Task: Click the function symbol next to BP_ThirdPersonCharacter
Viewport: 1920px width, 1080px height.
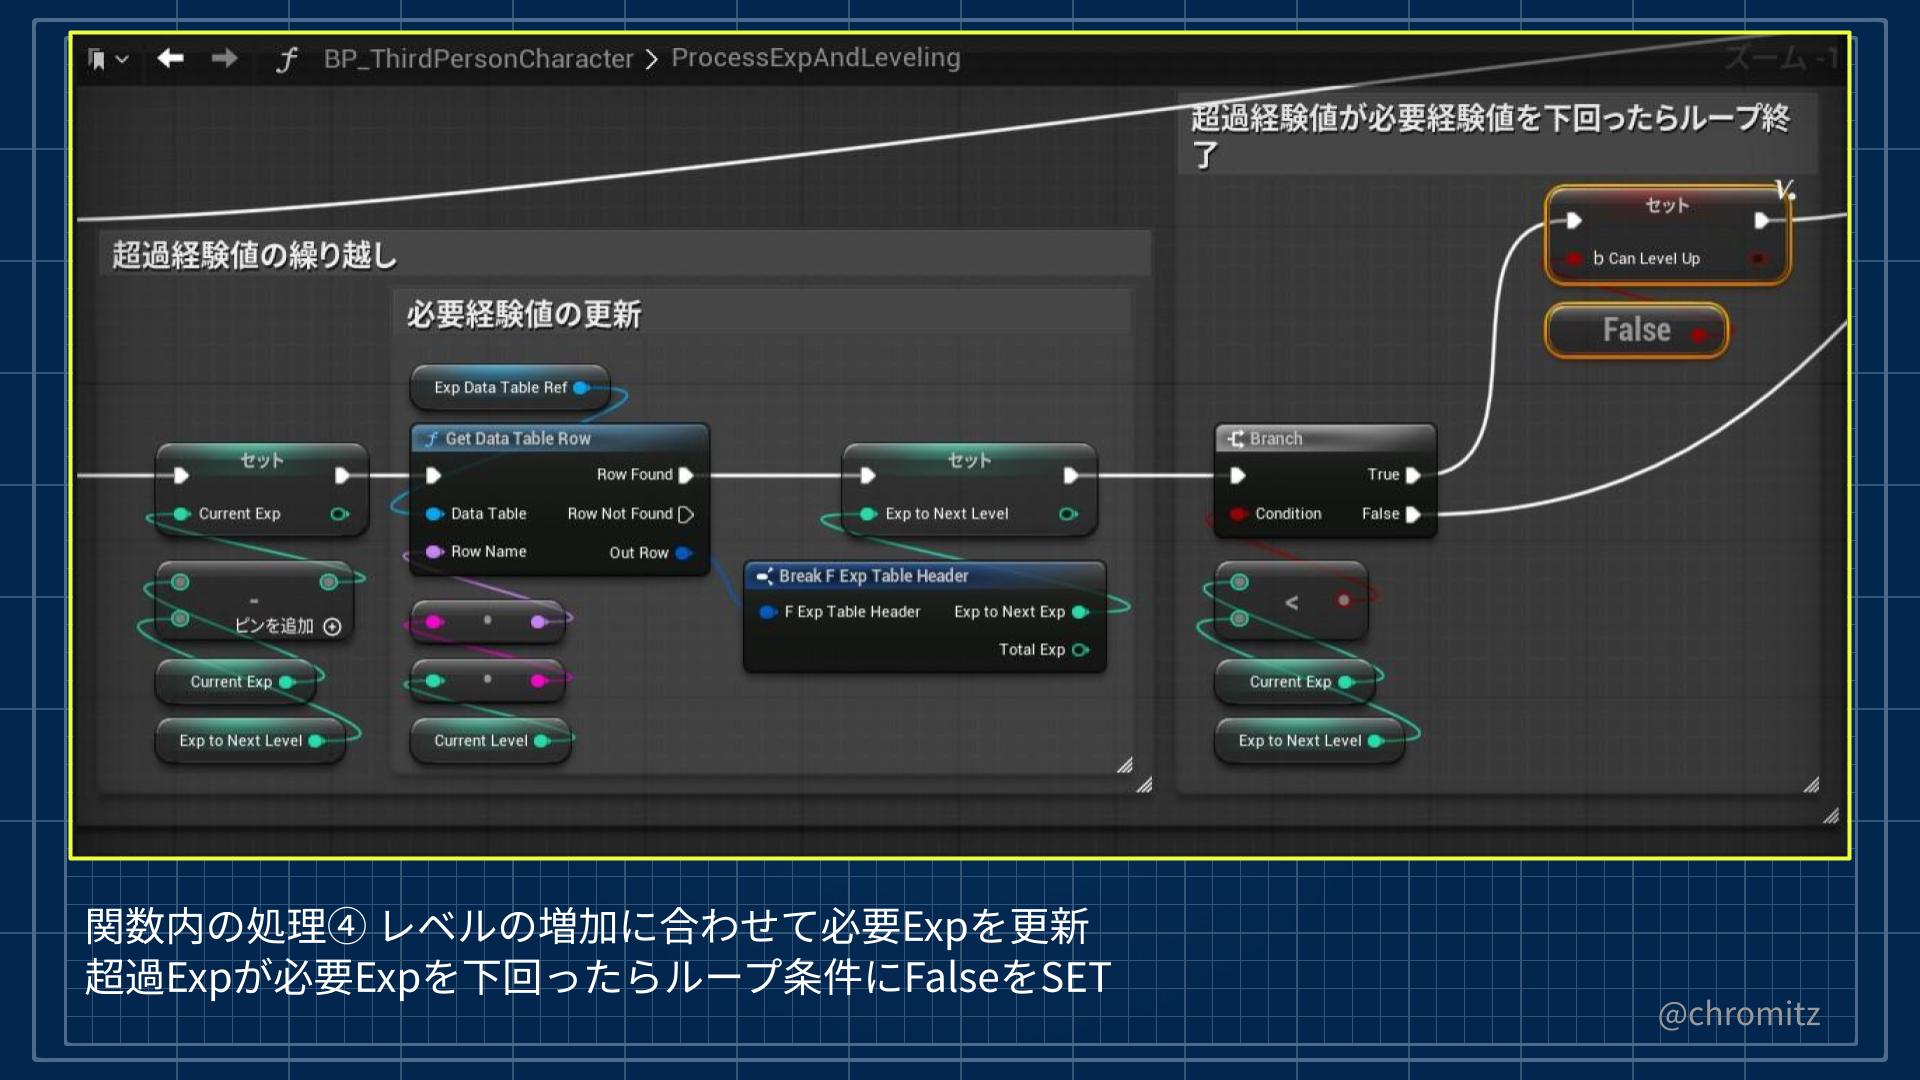Action: point(287,60)
